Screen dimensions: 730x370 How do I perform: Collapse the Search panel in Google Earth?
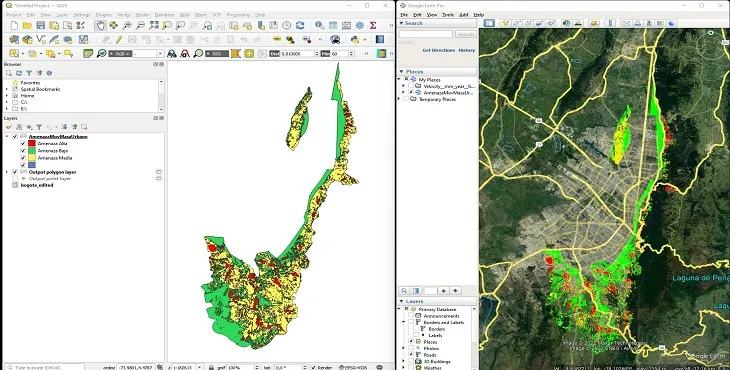[x=401, y=23]
